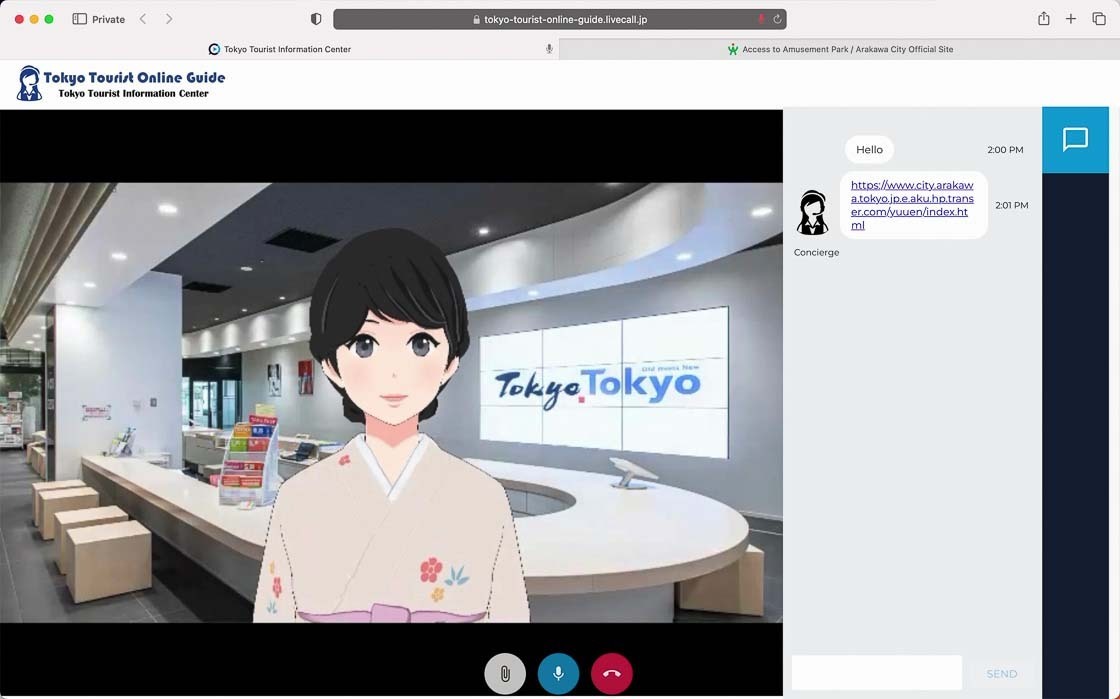Select the address bar URL field

(x=560, y=19)
